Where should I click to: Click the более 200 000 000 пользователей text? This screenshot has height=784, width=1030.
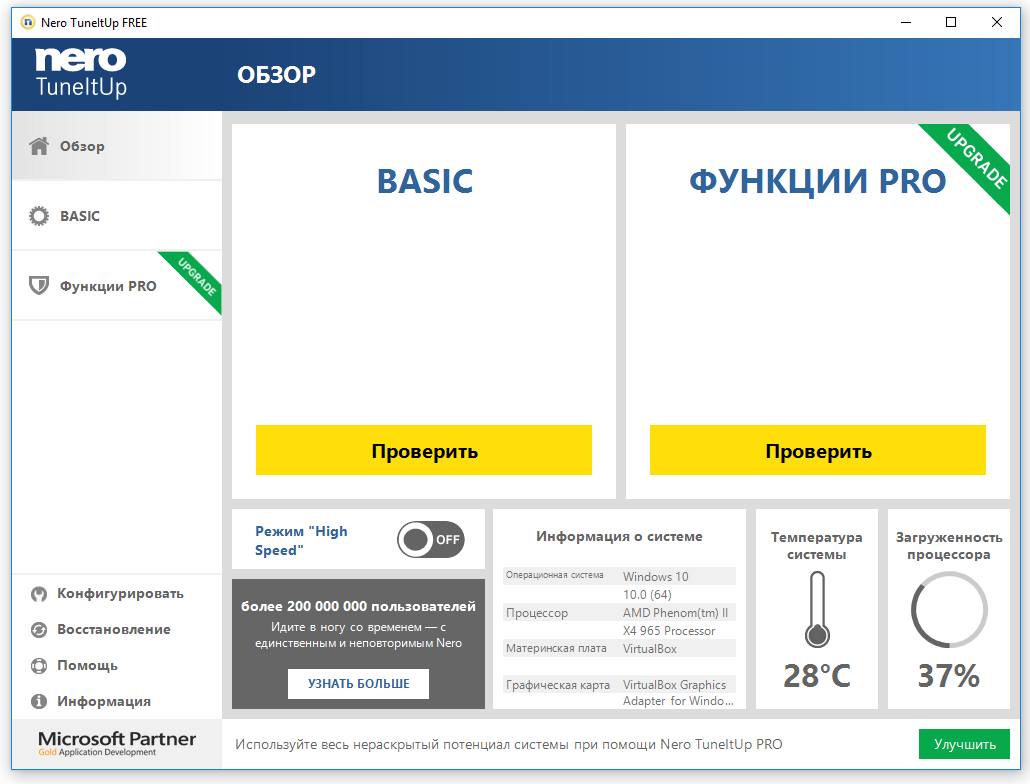tap(358, 606)
